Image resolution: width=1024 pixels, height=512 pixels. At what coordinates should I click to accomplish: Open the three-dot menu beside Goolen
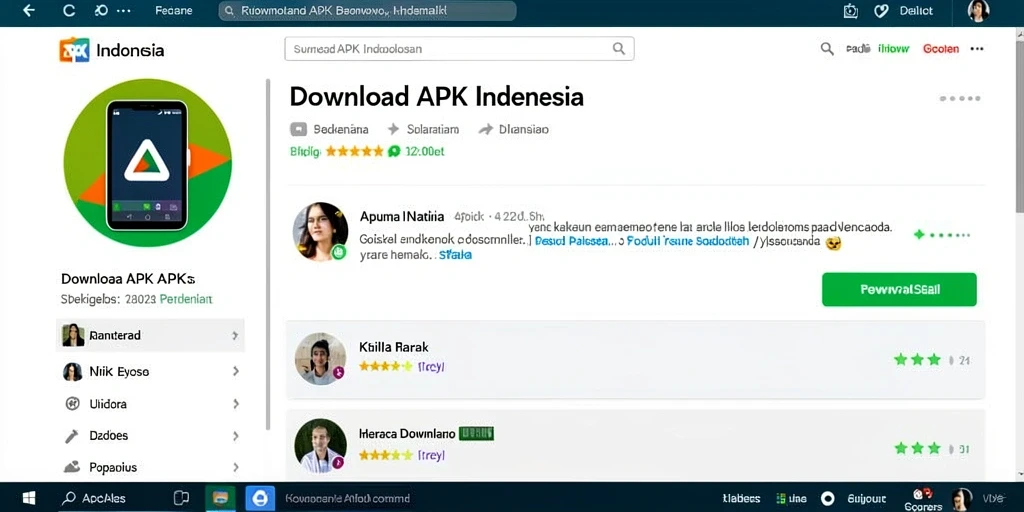click(977, 48)
